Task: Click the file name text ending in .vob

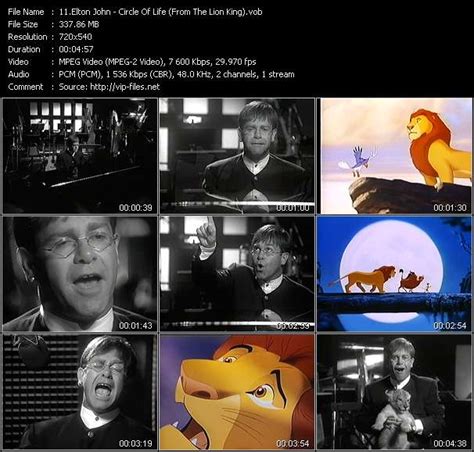Action: (x=160, y=12)
